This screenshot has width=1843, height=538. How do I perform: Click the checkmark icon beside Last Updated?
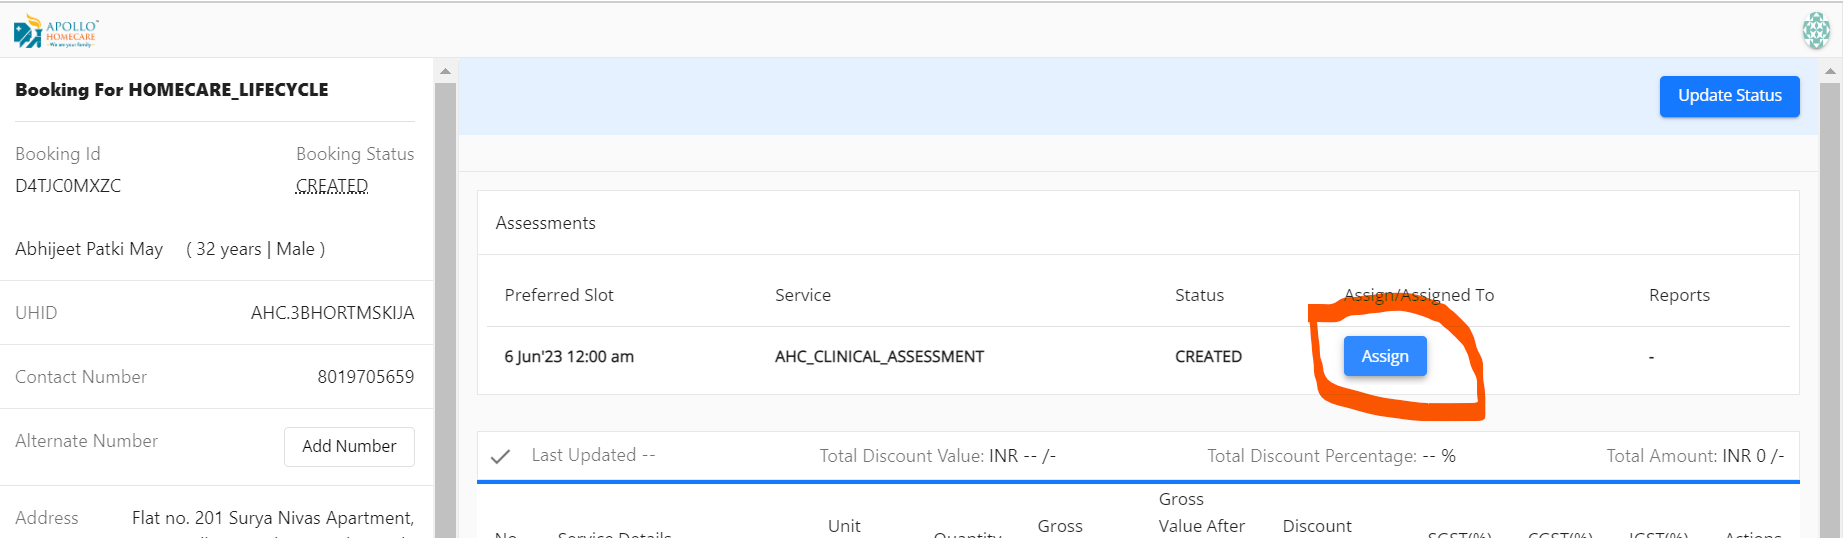[x=501, y=456]
